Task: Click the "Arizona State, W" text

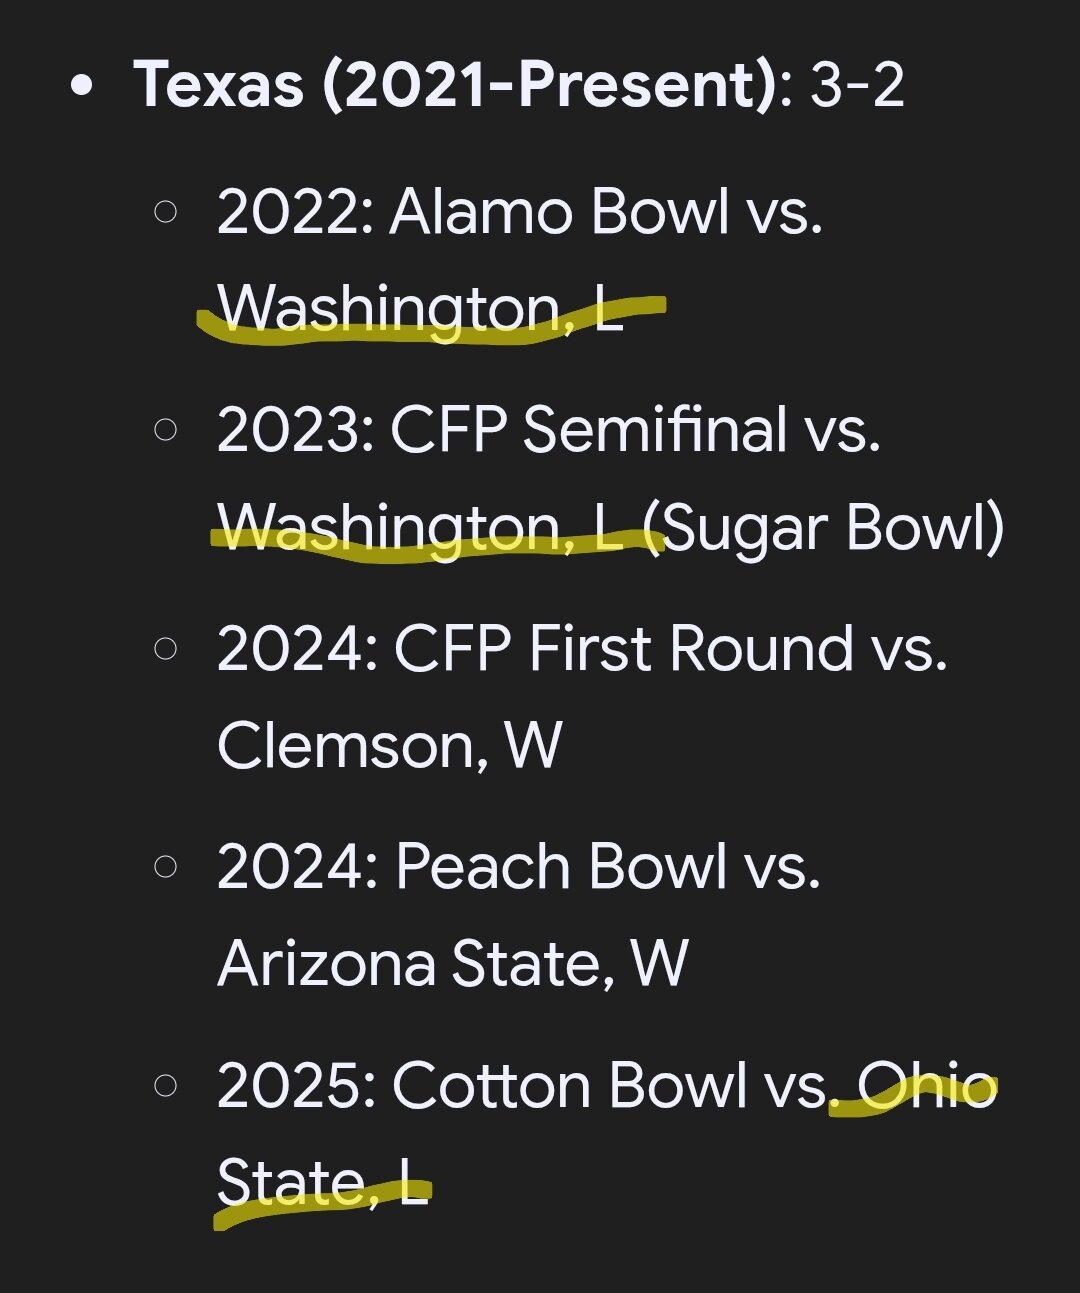Action: [x=452, y=963]
